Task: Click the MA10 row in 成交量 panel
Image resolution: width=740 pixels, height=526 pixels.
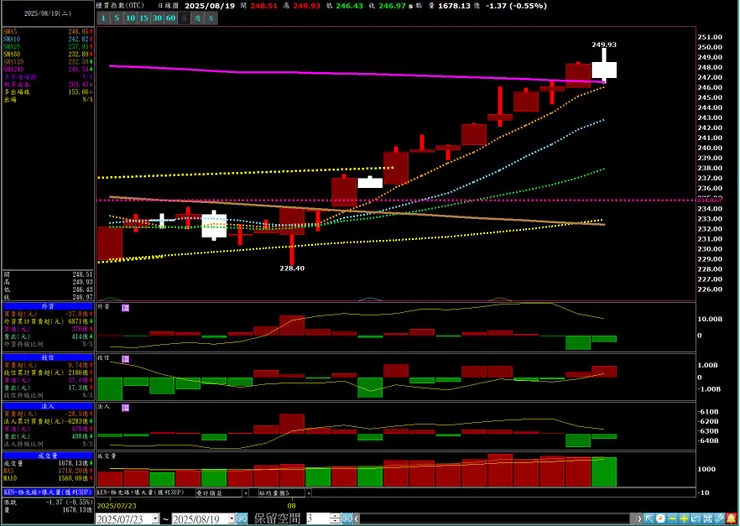Action: click(x=48, y=478)
